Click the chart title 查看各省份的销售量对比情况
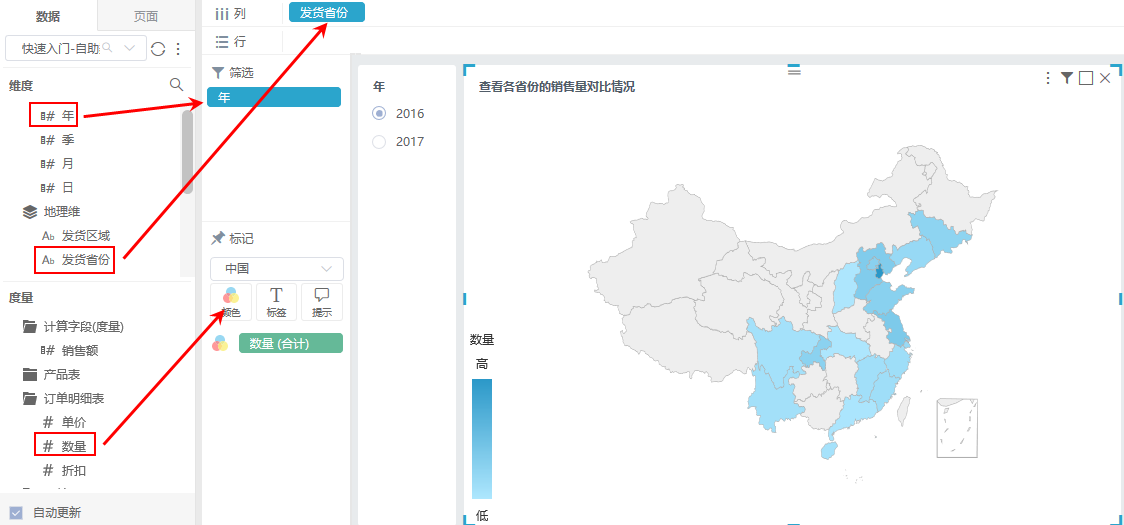This screenshot has height=525, width=1124. point(556,87)
